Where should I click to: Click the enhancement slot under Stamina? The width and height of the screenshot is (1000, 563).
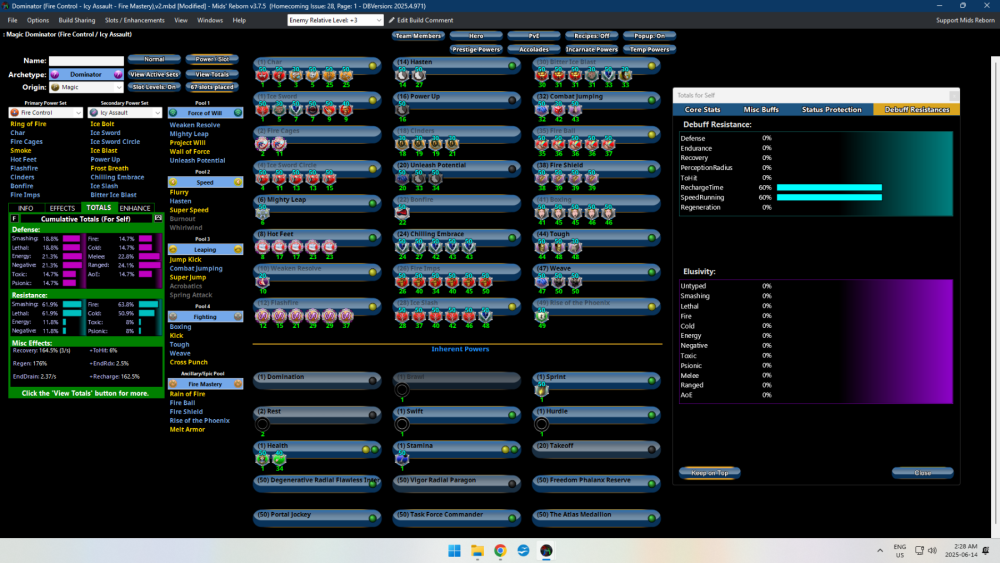click(x=402, y=459)
